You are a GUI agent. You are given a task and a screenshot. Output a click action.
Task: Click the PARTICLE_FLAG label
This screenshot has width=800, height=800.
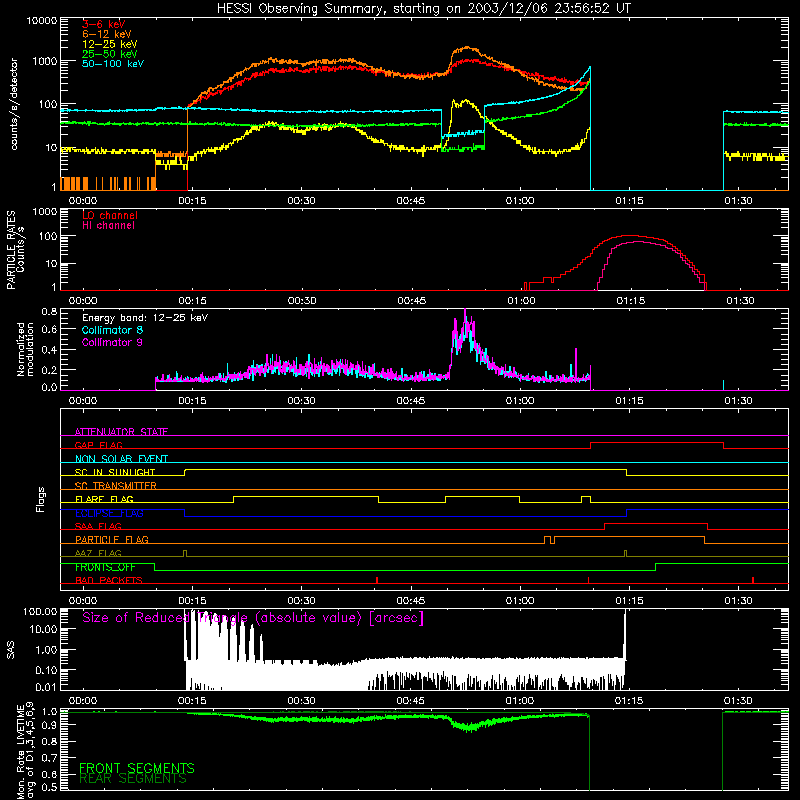point(112,539)
